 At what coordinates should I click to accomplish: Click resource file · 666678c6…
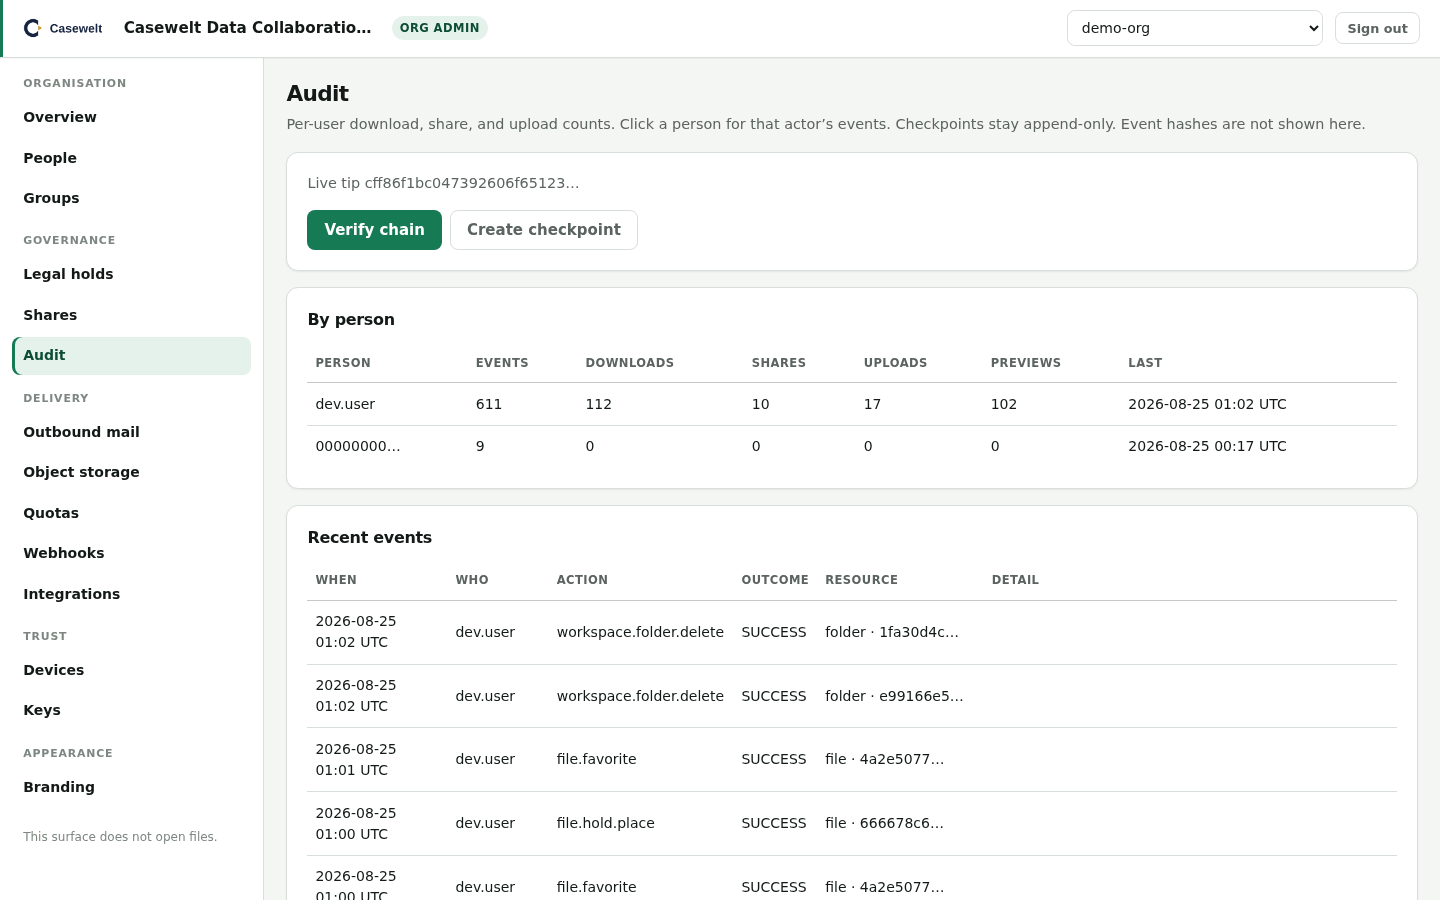point(884,823)
